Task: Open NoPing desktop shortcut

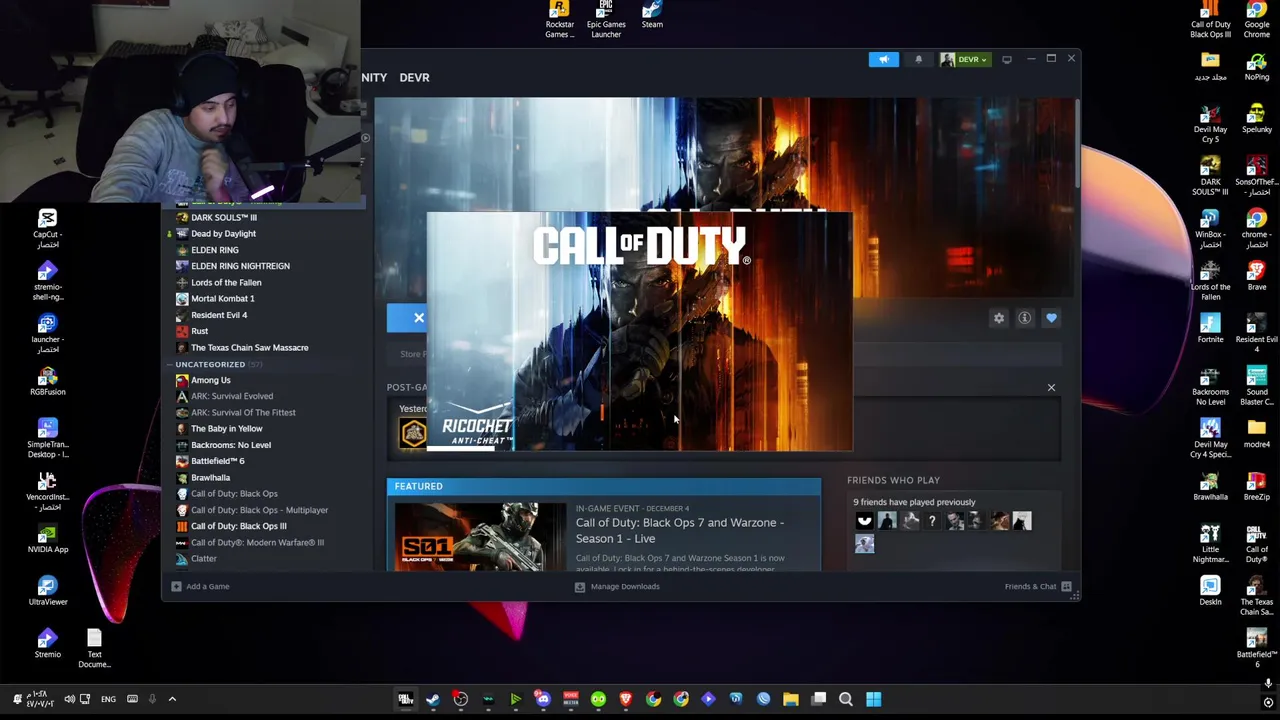Action: [x=1257, y=68]
